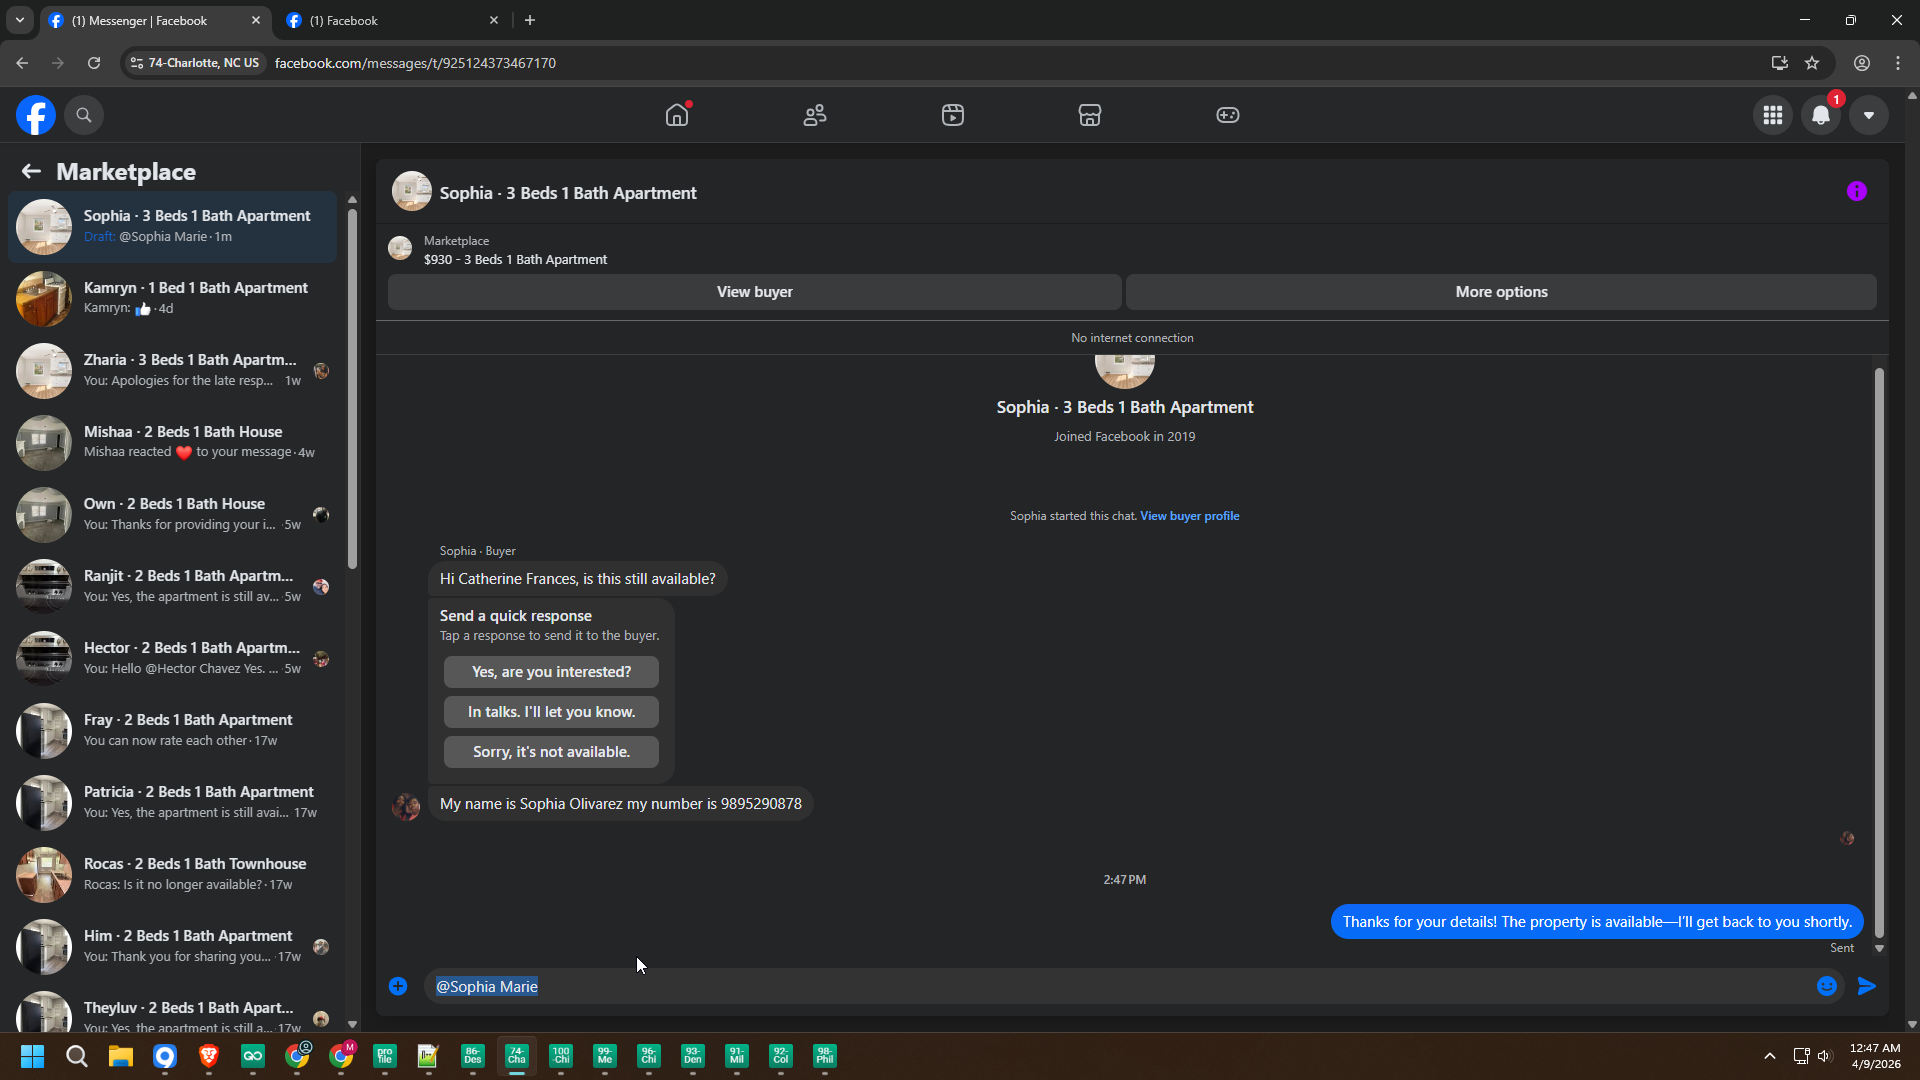The height and width of the screenshot is (1080, 1920).
Task: Expand the account dropdown arrow
Action: [x=1868, y=115]
